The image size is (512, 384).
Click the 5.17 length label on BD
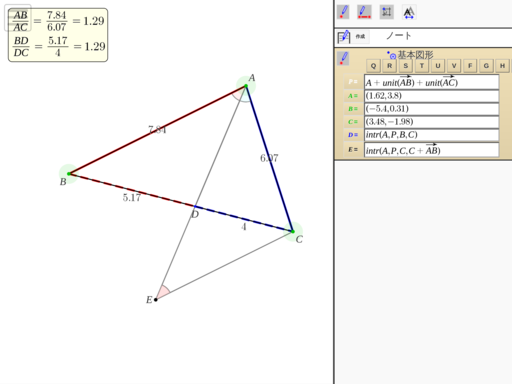click(132, 198)
